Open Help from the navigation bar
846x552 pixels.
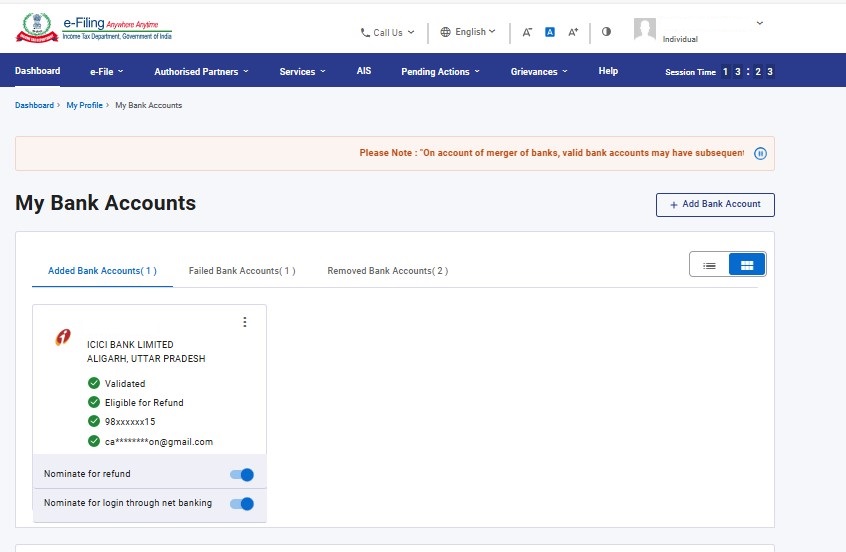coord(608,71)
